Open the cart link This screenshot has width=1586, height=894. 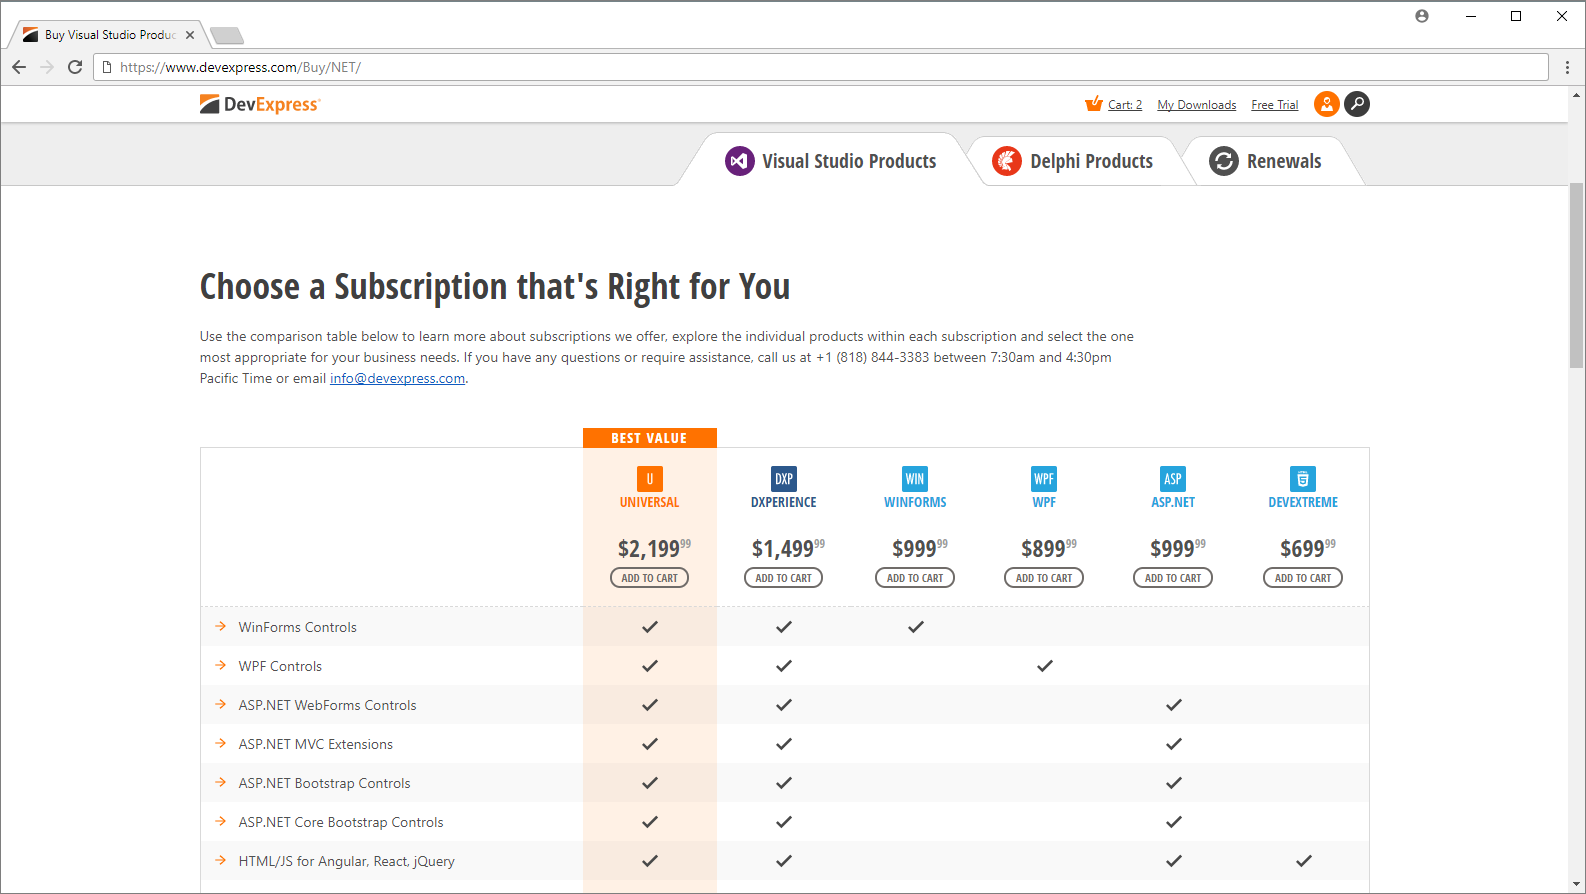pos(1124,105)
